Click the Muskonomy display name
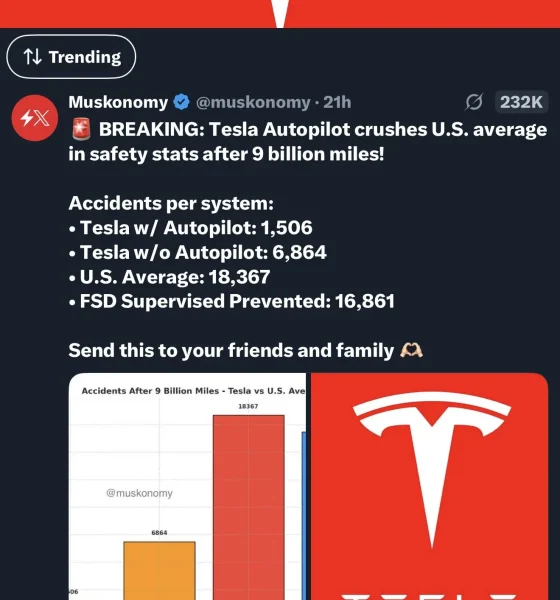This screenshot has width=560, height=600. [118, 102]
